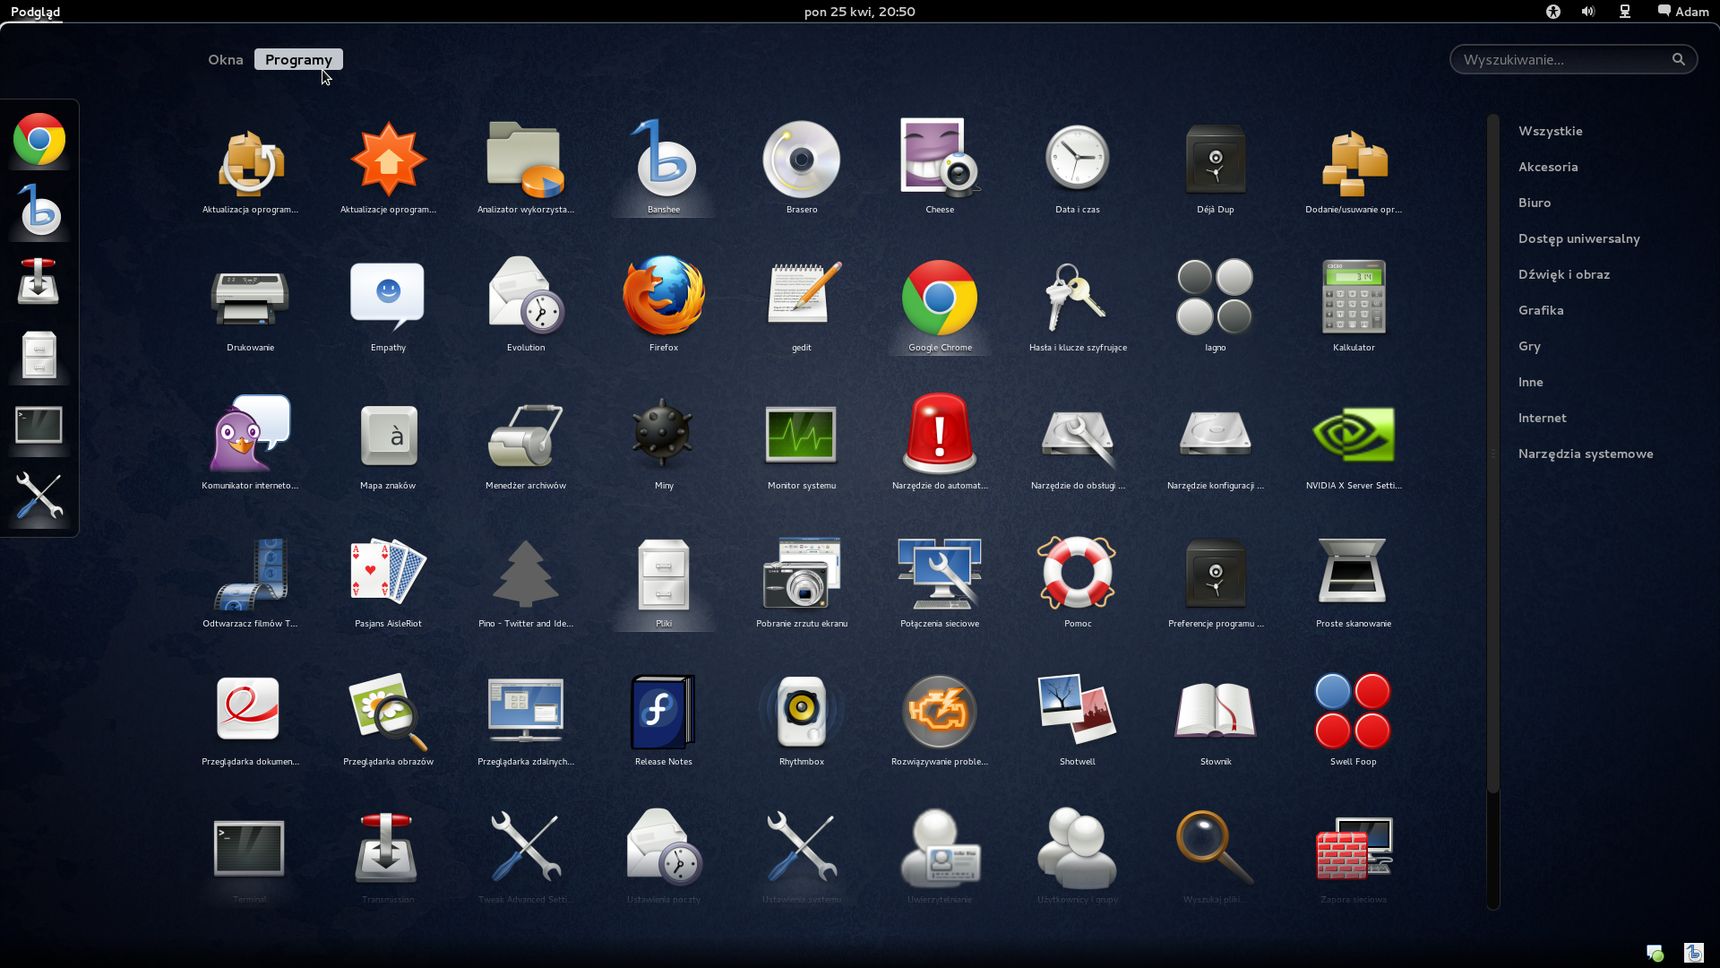Click Chrome icon in the dash
Image resolution: width=1720 pixels, height=968 pixels.
[39, 139]
